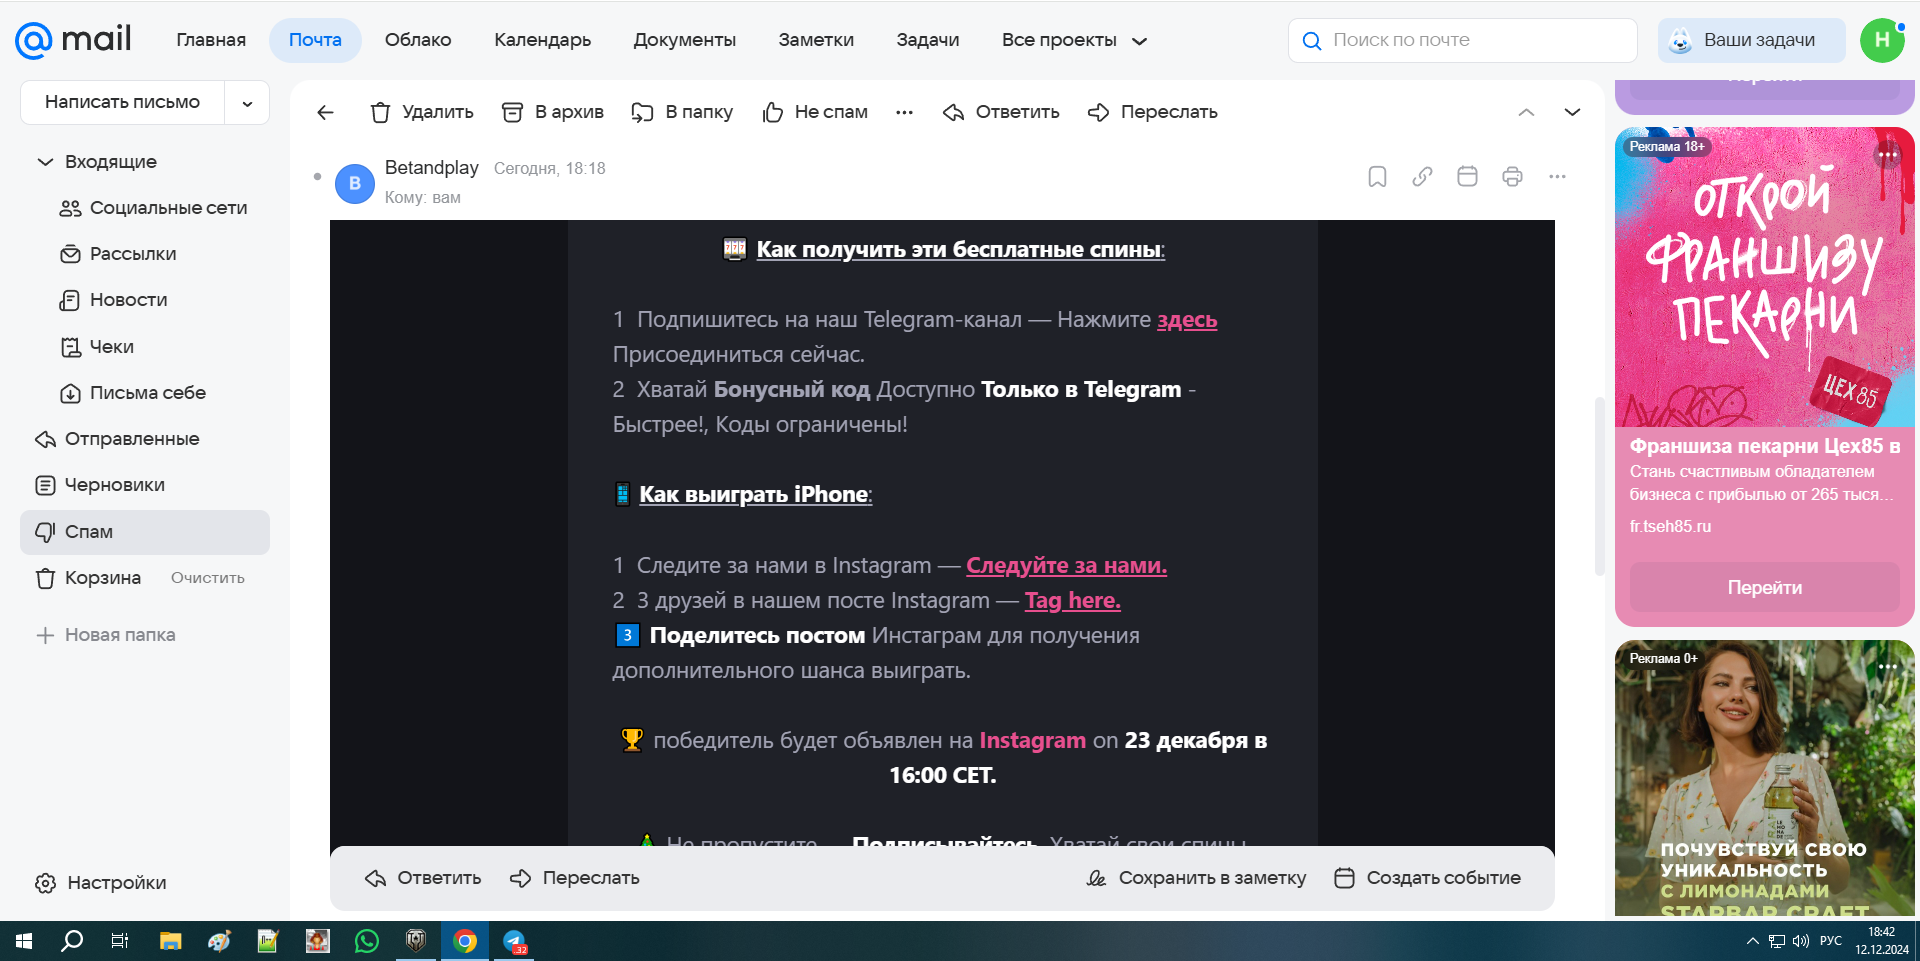Expand the Написать письмо dropdown arrow
The image size is (1920, 961).
click(247, 103)
